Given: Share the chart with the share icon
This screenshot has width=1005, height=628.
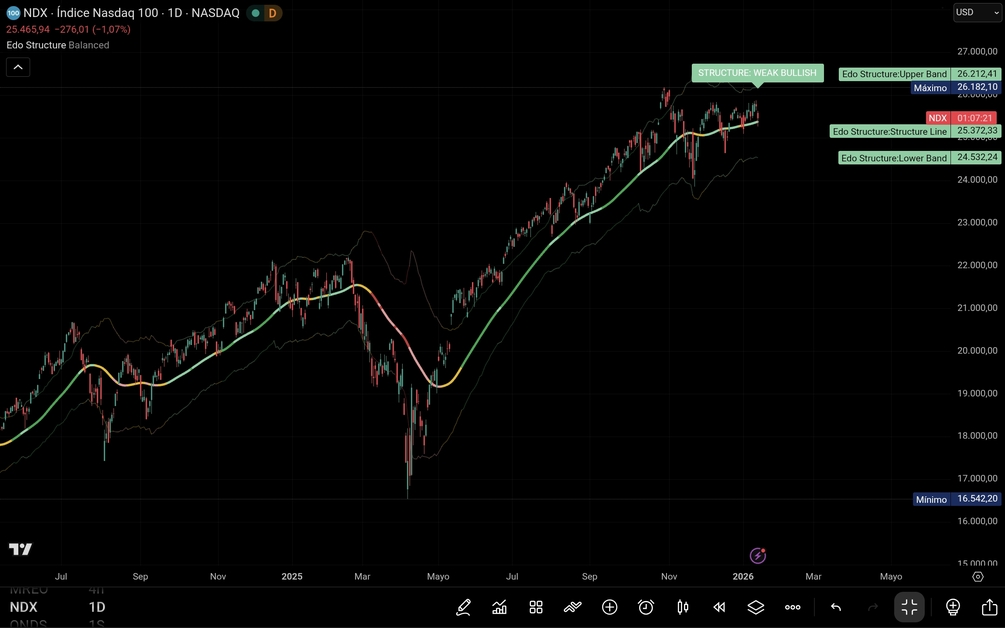Looking at the screenshot, I should 989,606.
